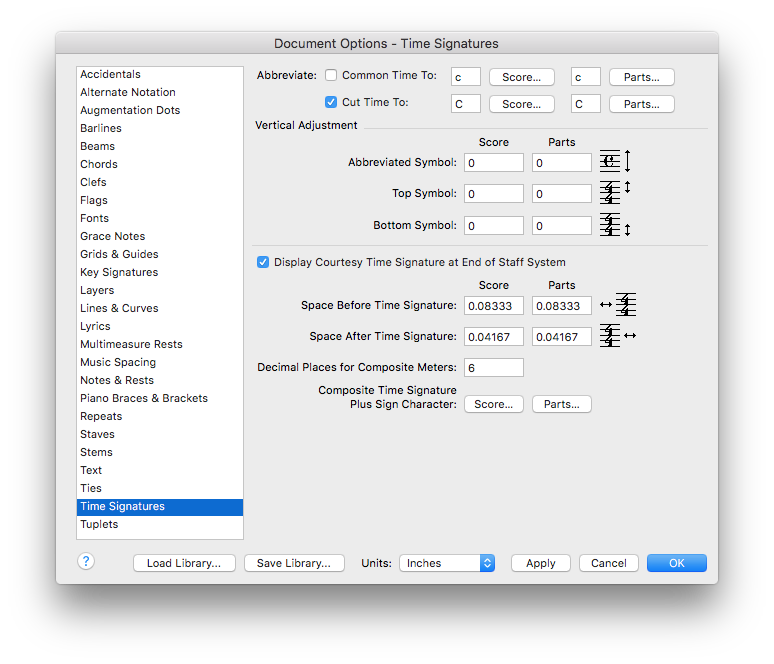Click Space After Time Signature Parts field
The width and height of the screenshot is (774, 664).
[562, 337]
